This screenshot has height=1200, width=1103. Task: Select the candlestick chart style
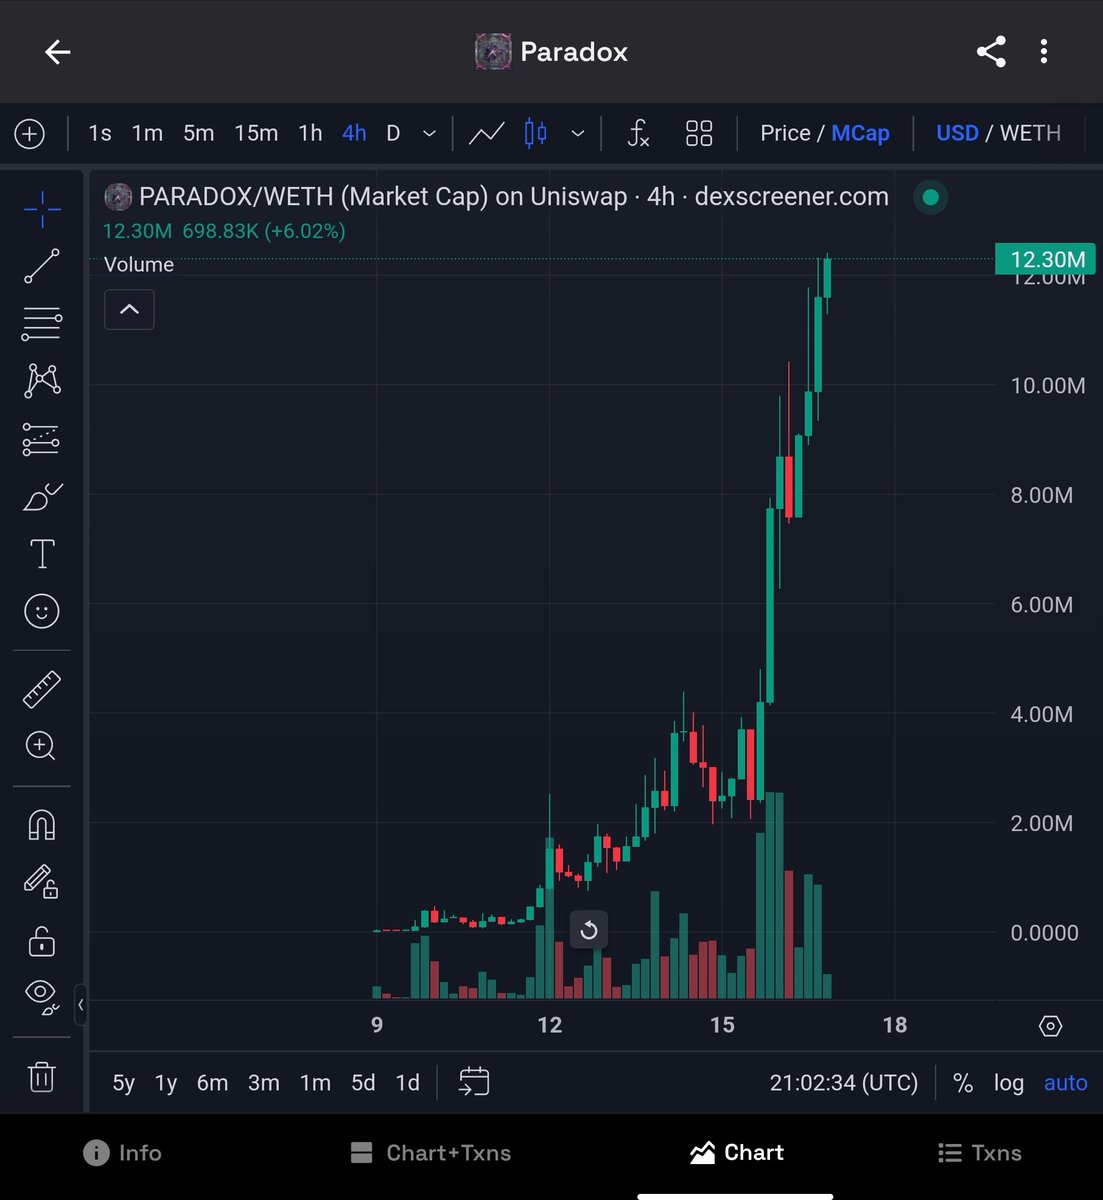click(536, 133)
